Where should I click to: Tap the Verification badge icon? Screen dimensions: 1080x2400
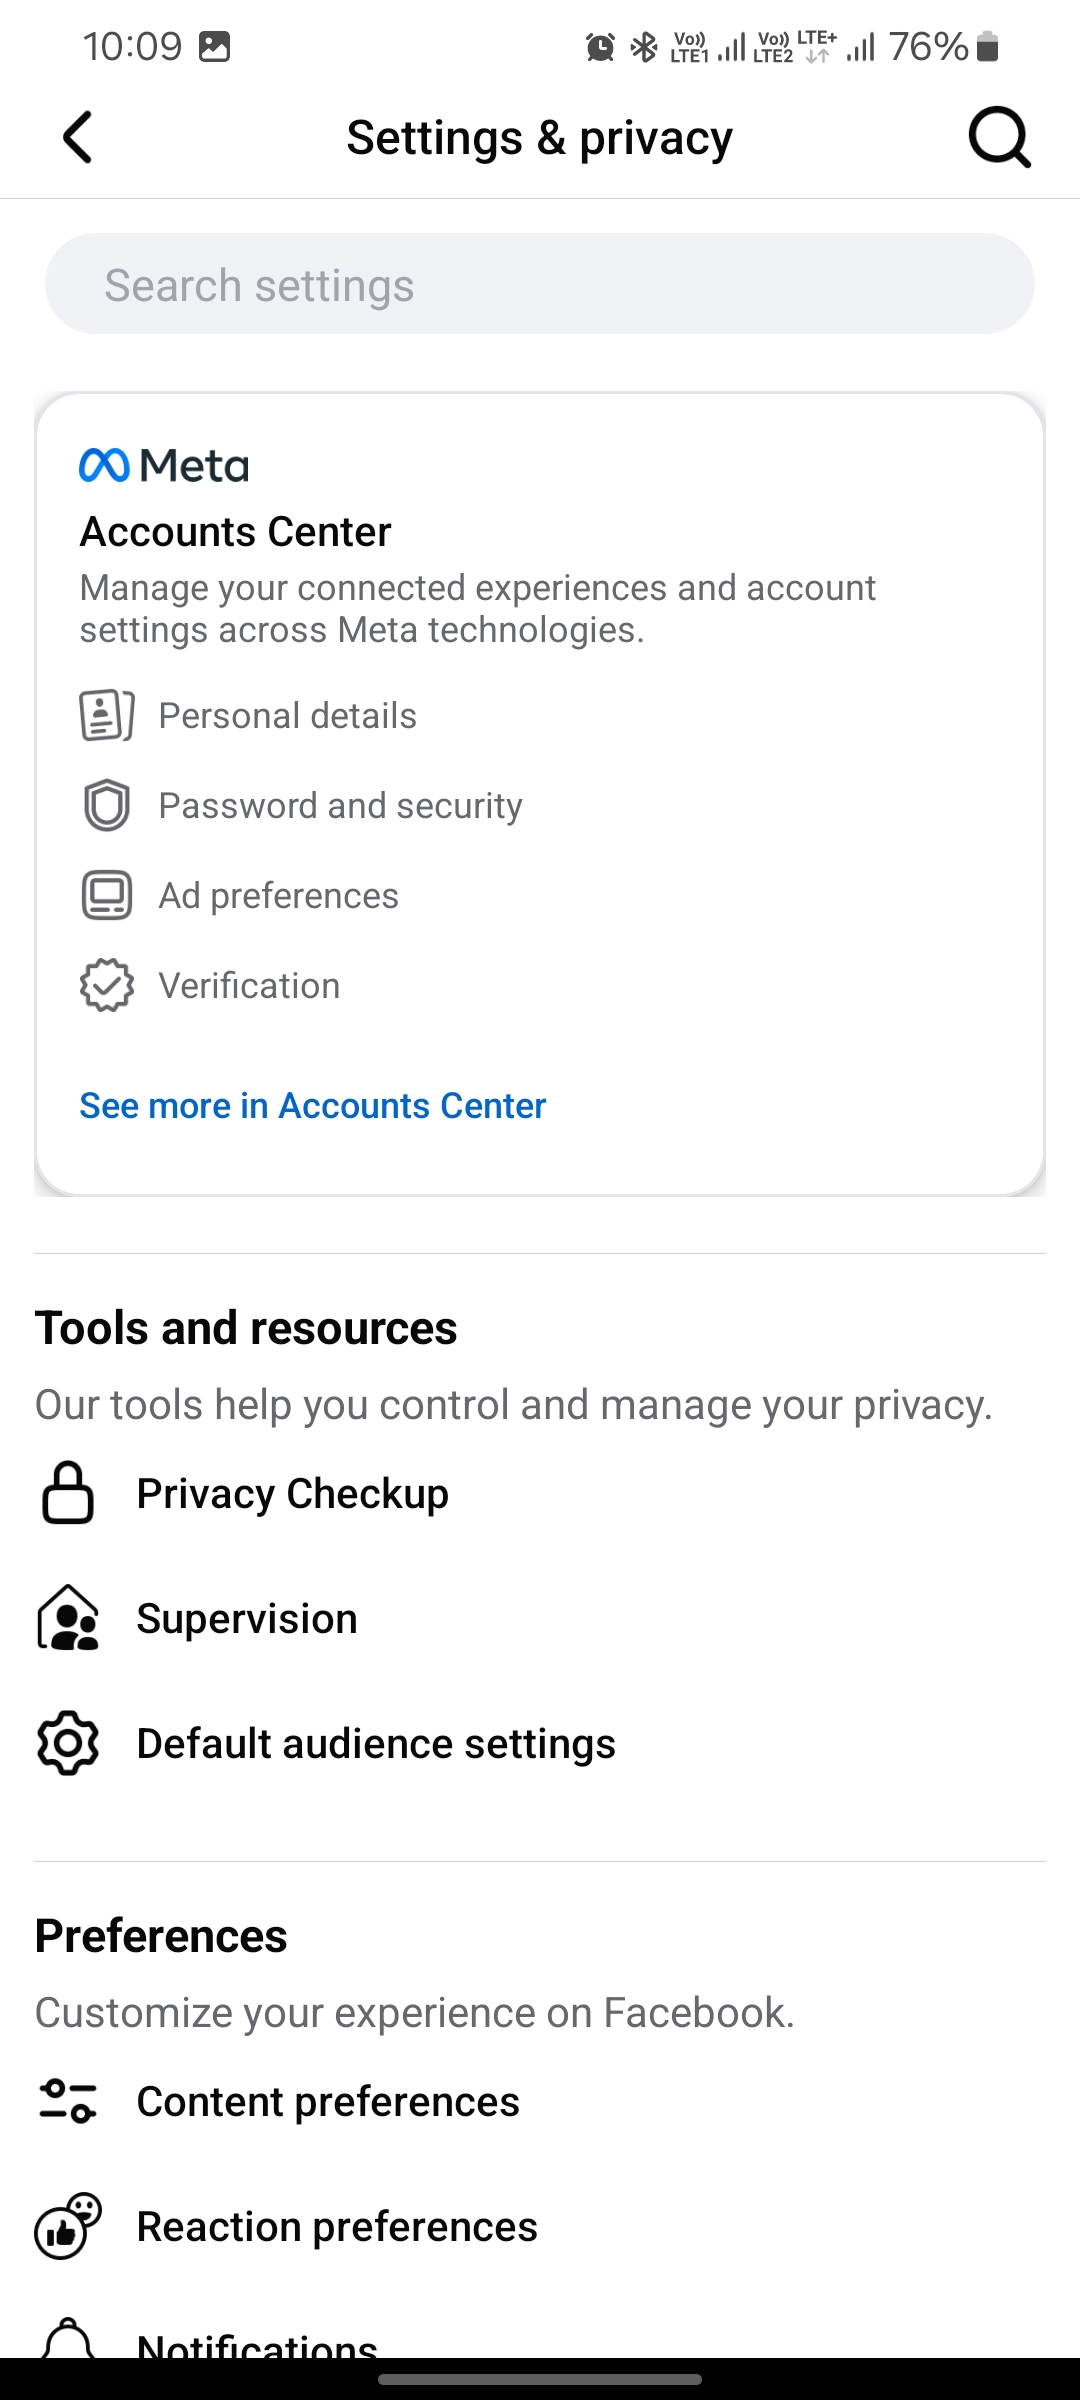point(107,985)
